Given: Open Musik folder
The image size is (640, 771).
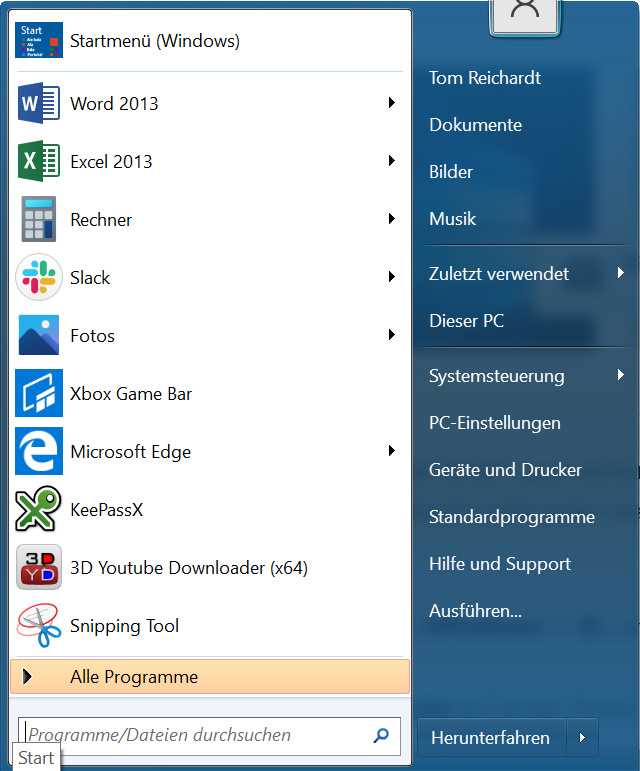Looking at the screenshot, I should coord(452,219).
